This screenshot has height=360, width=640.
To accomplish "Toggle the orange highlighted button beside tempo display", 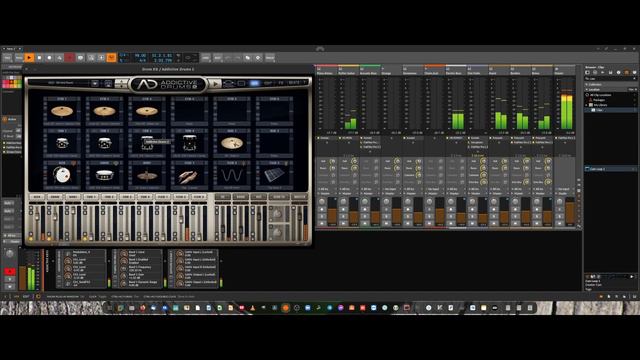I will coord(111,58).
